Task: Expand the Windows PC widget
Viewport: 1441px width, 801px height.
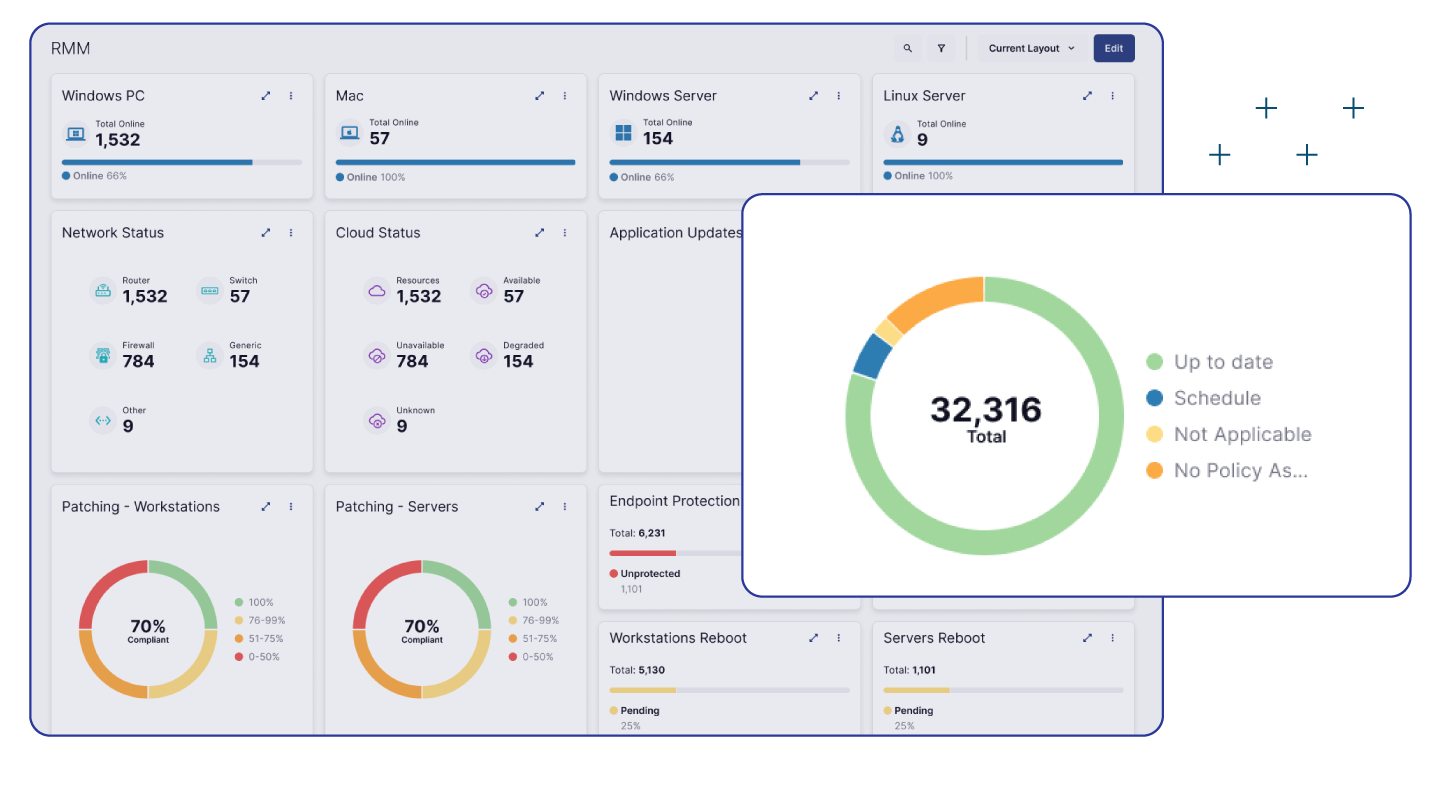Action: pyautogui.click(x=266, y=96)
